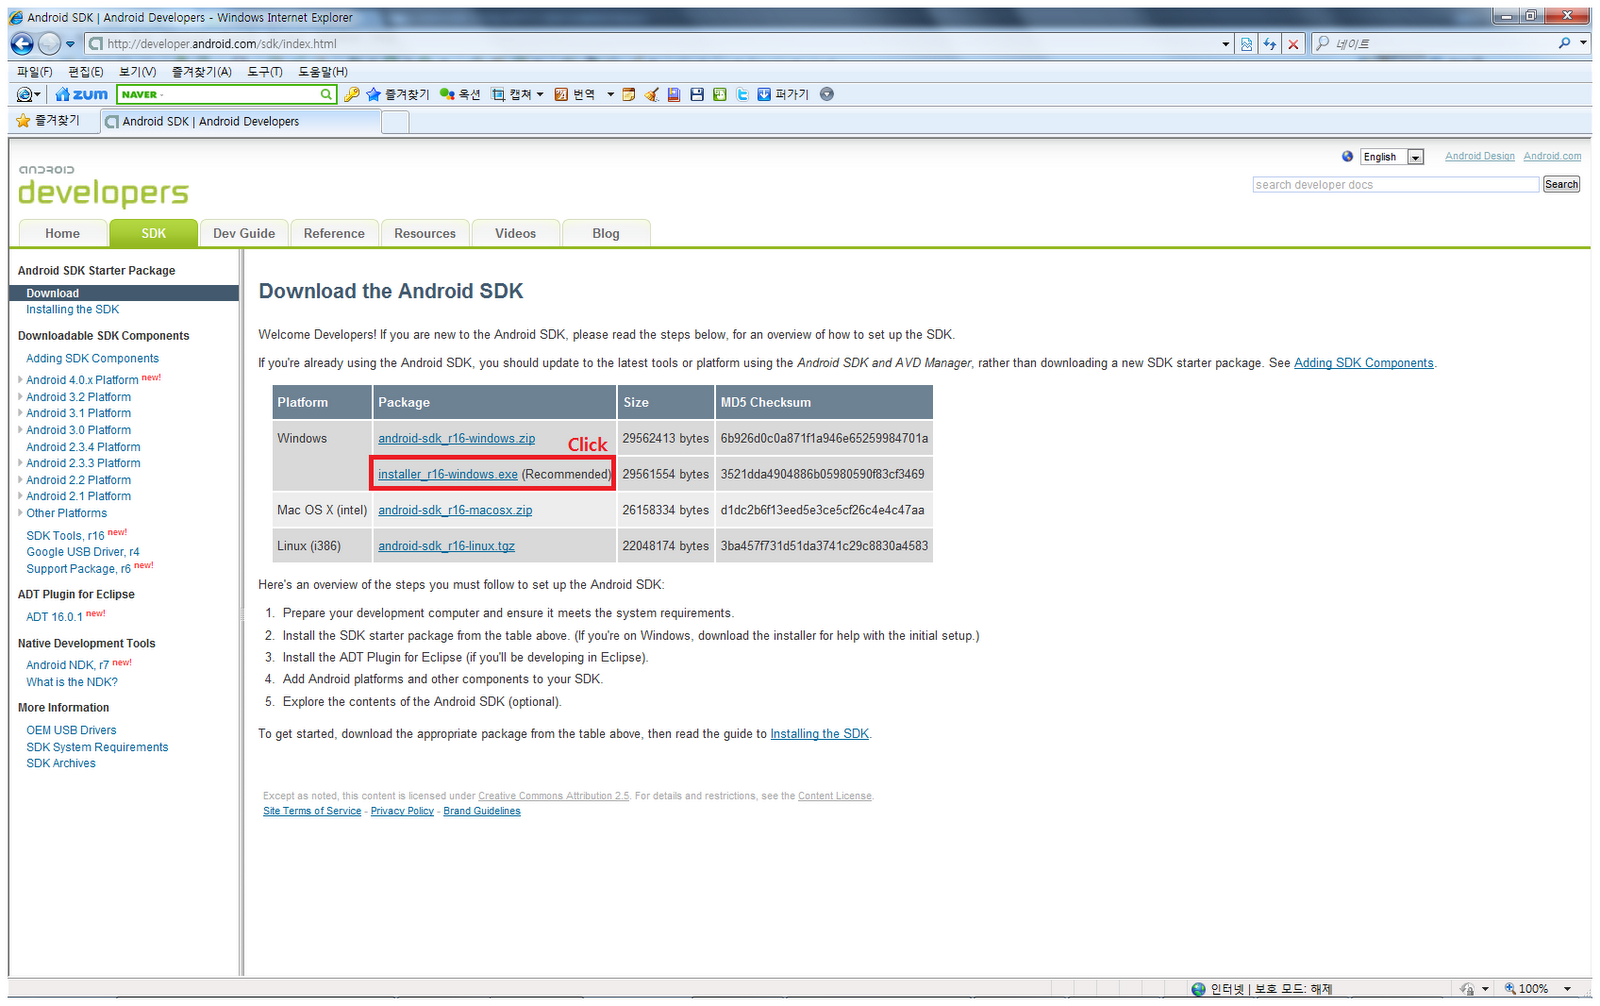Switch to the Videos tab
Screen dimensions: 1600x1006
pos(515,233)
